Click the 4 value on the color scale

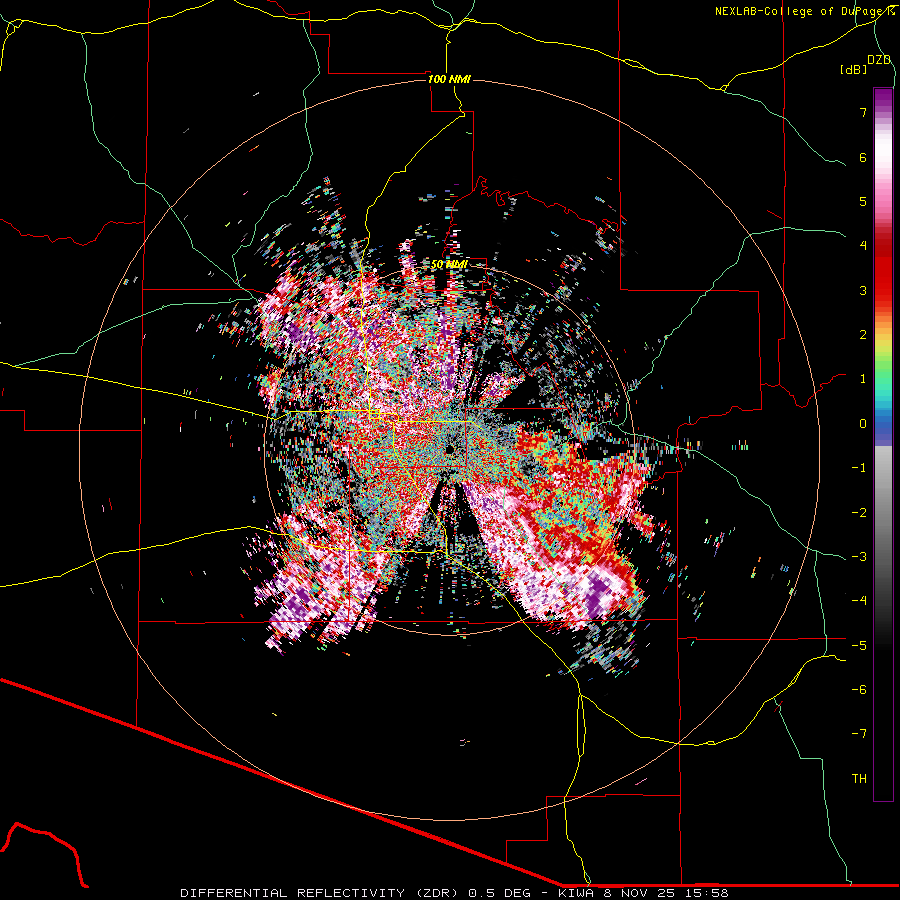(863, 246)
